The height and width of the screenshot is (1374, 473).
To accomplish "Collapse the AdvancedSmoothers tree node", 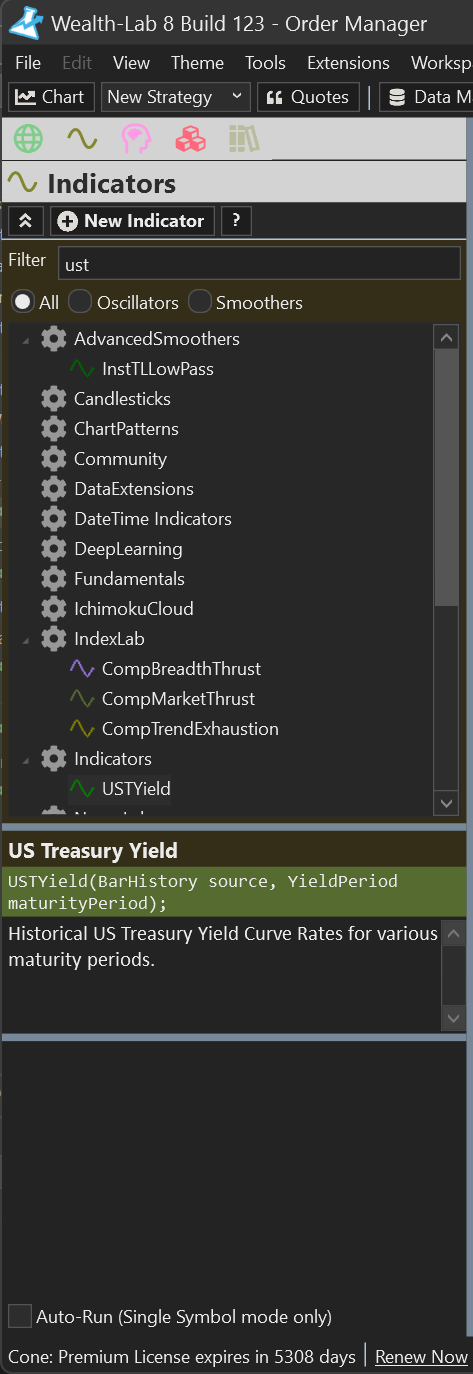I will pos(25,340).
